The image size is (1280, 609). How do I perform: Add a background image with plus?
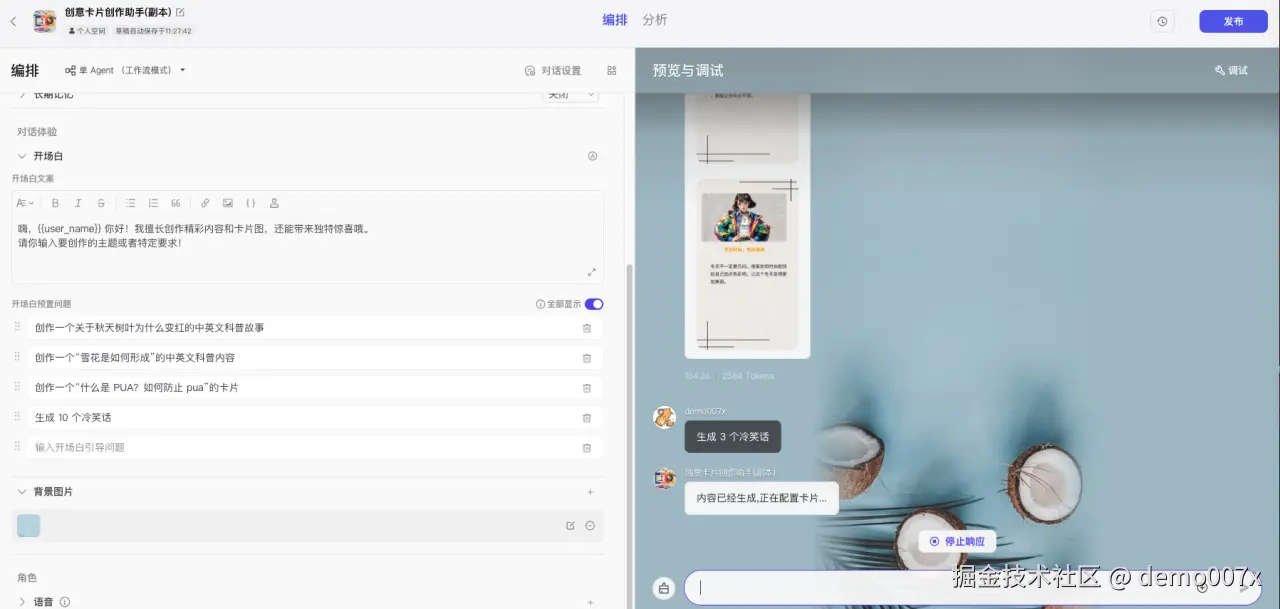(x=590, y=492)
